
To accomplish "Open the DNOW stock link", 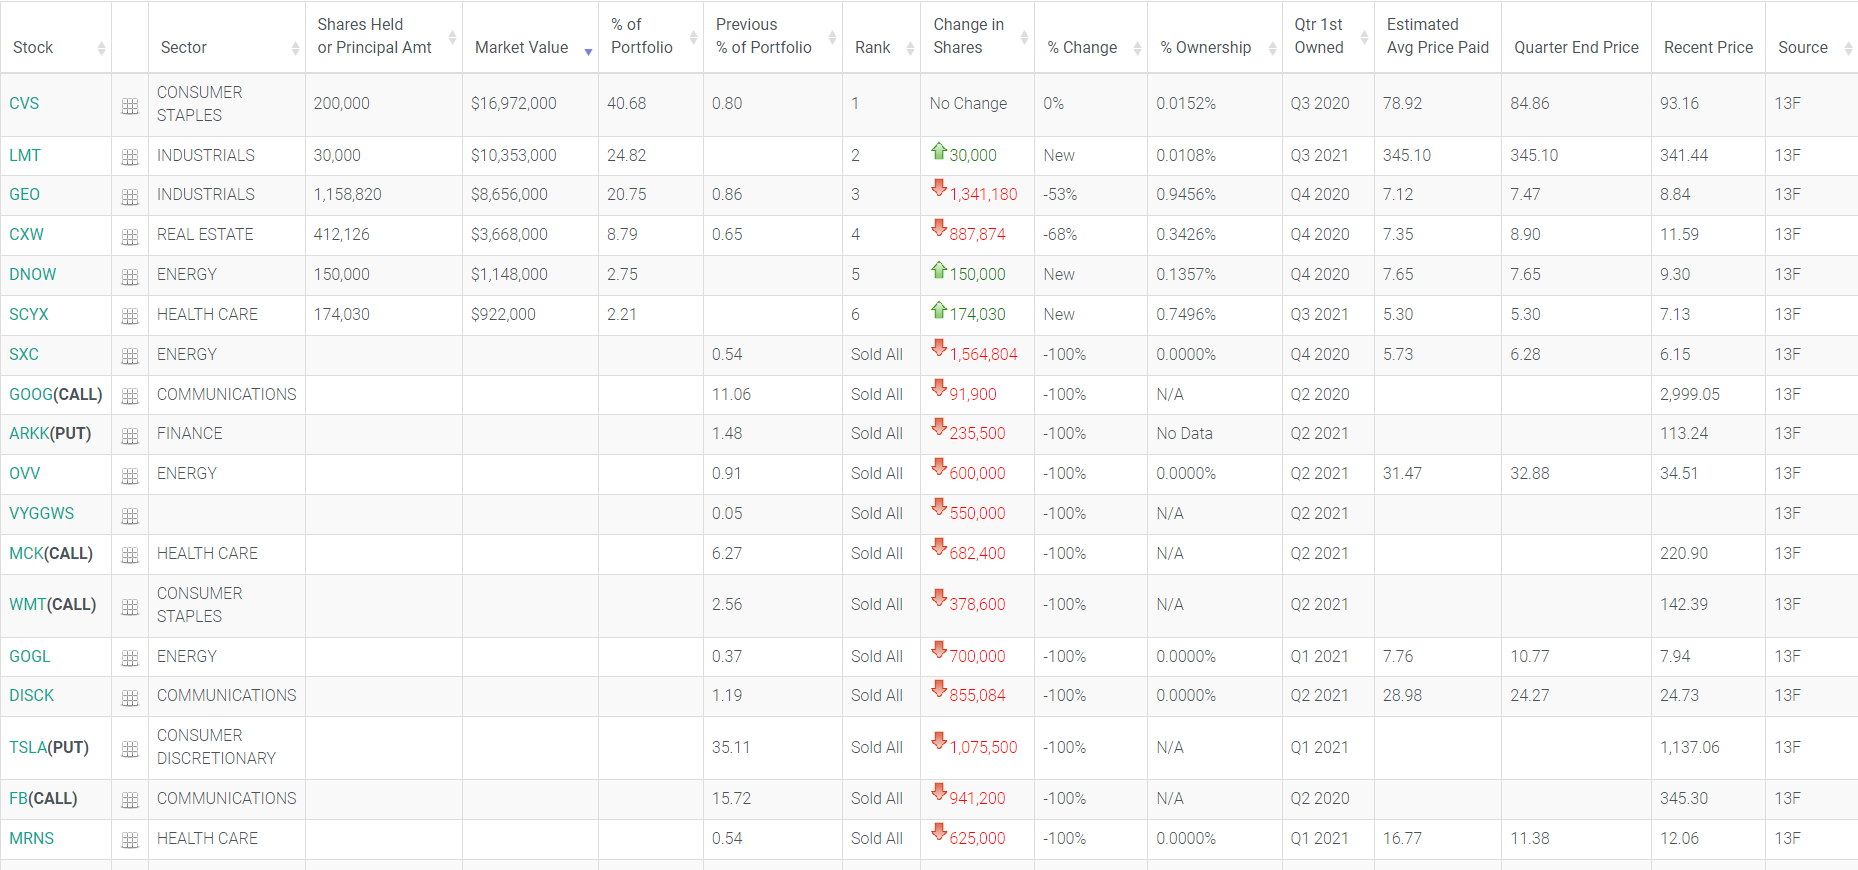I will click(x=33, y=275).
